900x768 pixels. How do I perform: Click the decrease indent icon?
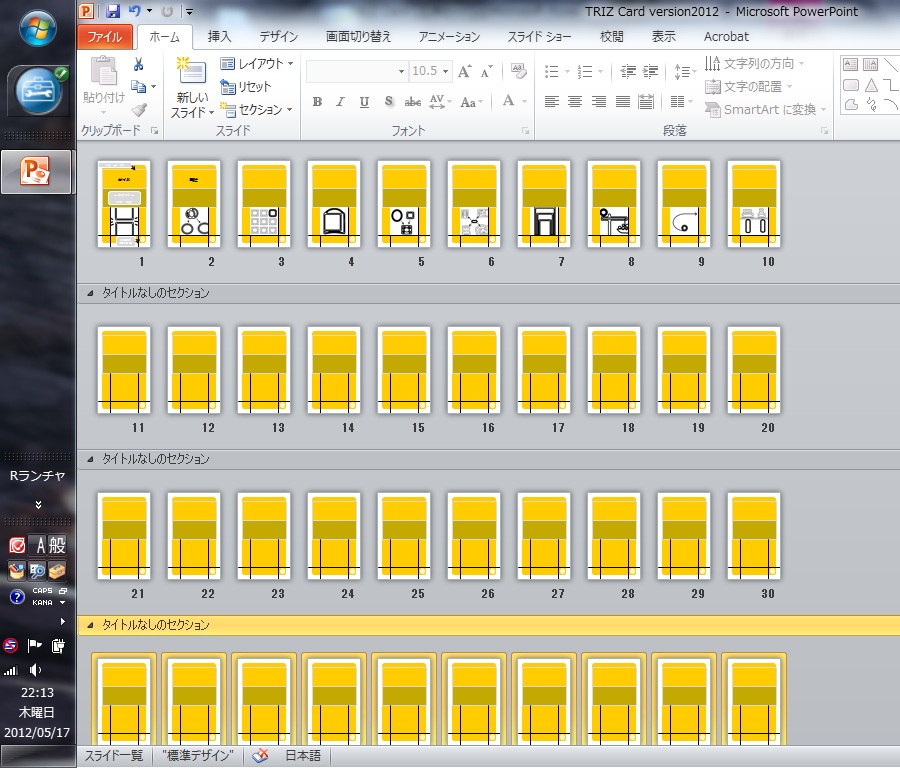[x=628, y=71]
